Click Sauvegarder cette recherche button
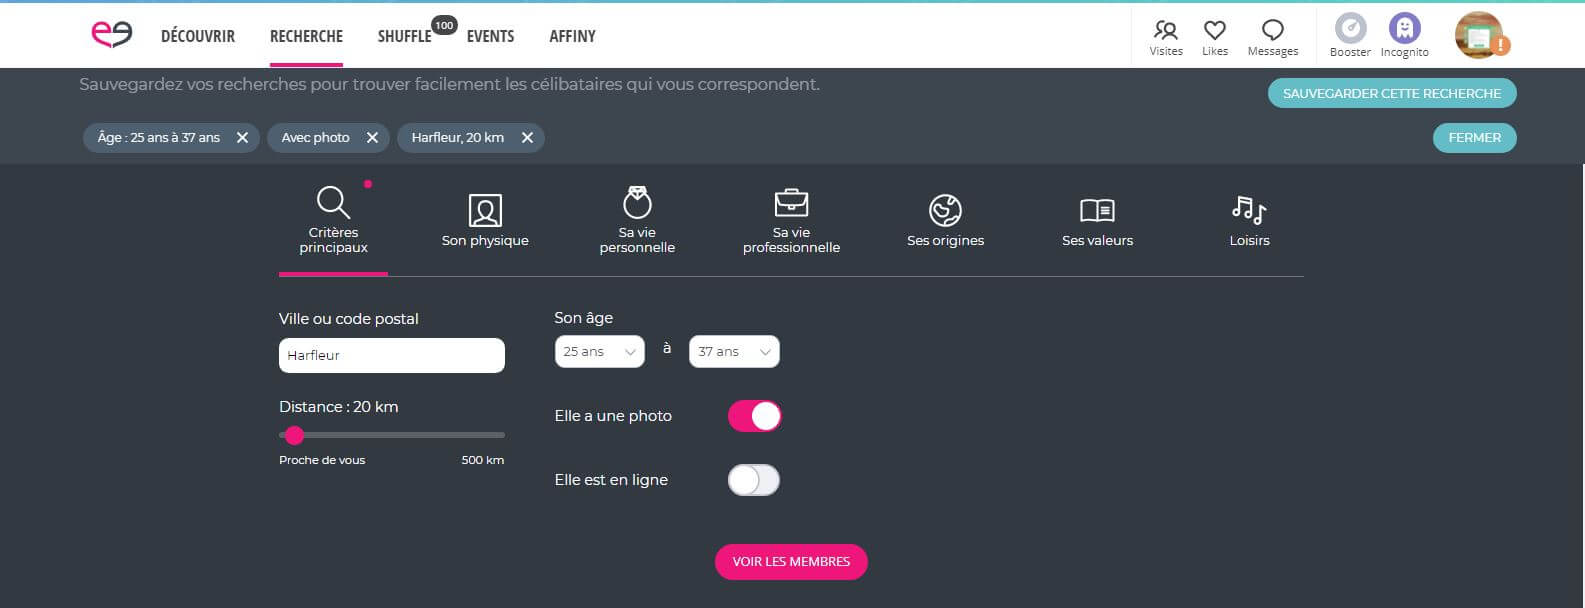 tap(1391, 93)
